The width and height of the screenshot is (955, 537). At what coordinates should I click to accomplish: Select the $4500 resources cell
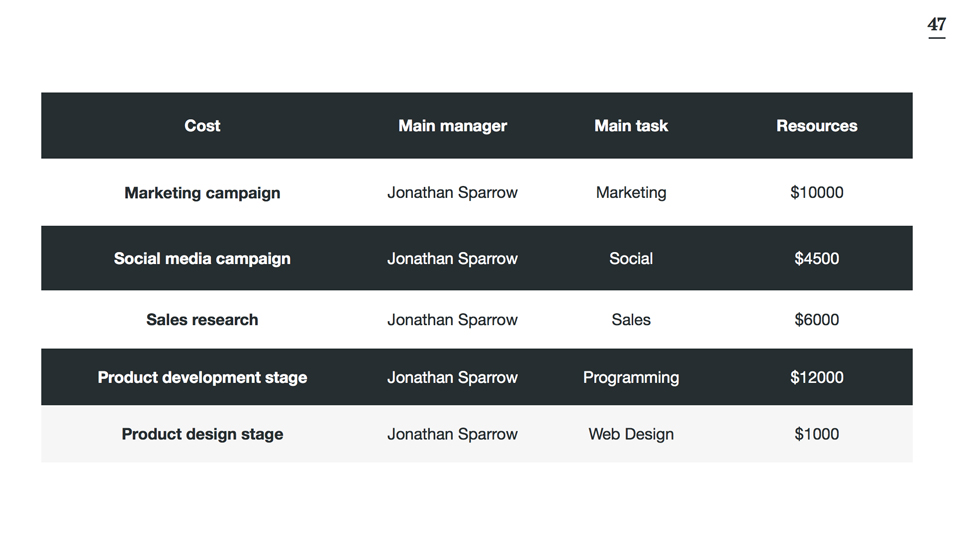click(816, 258)
